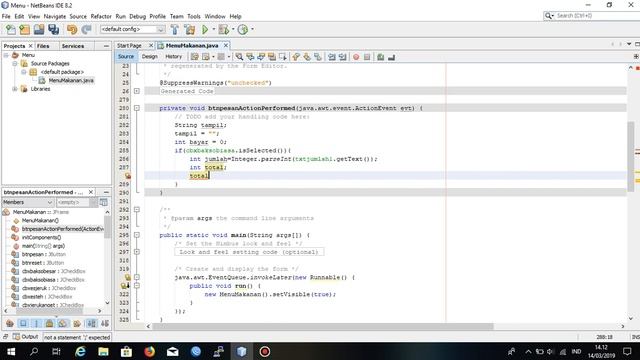
Task: Click the New File toolbar icon
Action: click(10, 29)
